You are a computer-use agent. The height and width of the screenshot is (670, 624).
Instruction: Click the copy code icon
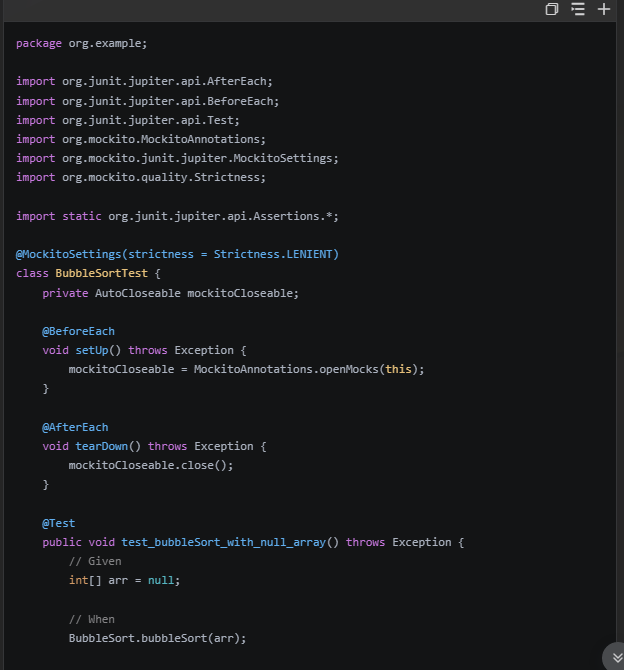click(x=552, y=9)
